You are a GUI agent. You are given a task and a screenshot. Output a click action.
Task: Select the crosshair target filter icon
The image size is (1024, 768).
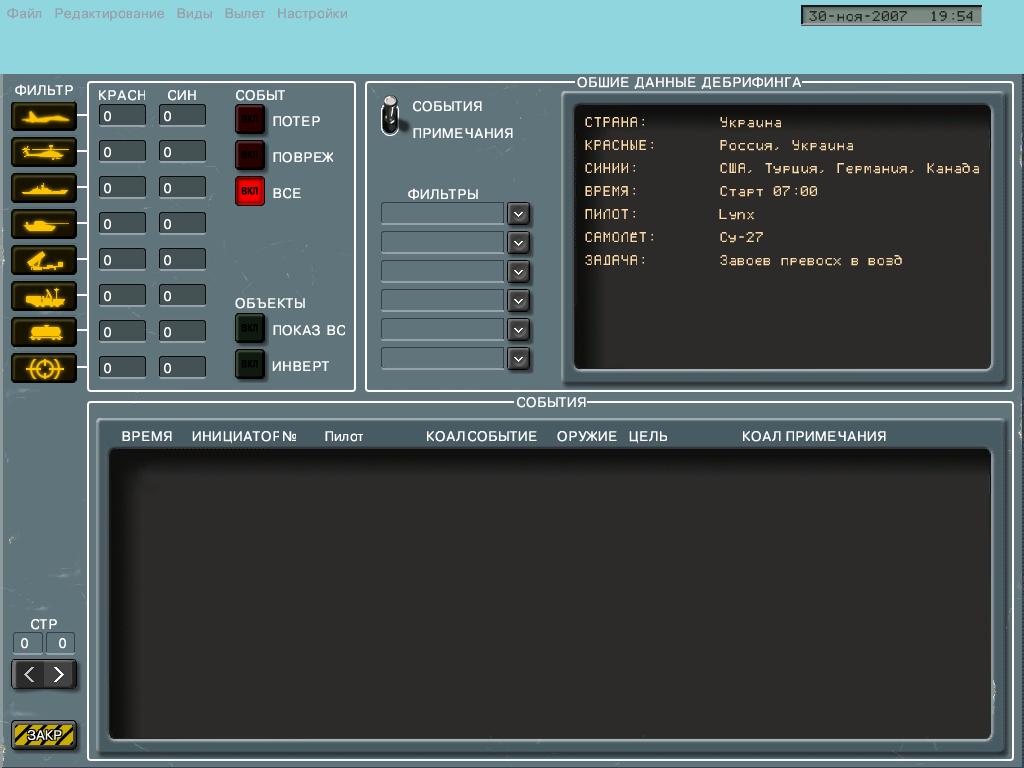(x=44, y=368)
